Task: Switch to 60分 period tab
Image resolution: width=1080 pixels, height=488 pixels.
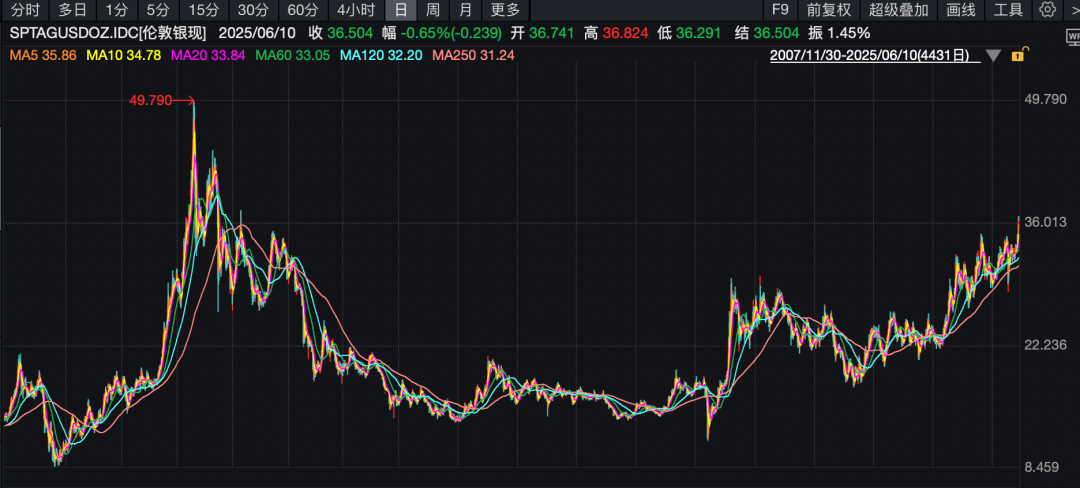Action: click(x=303, y=10)
